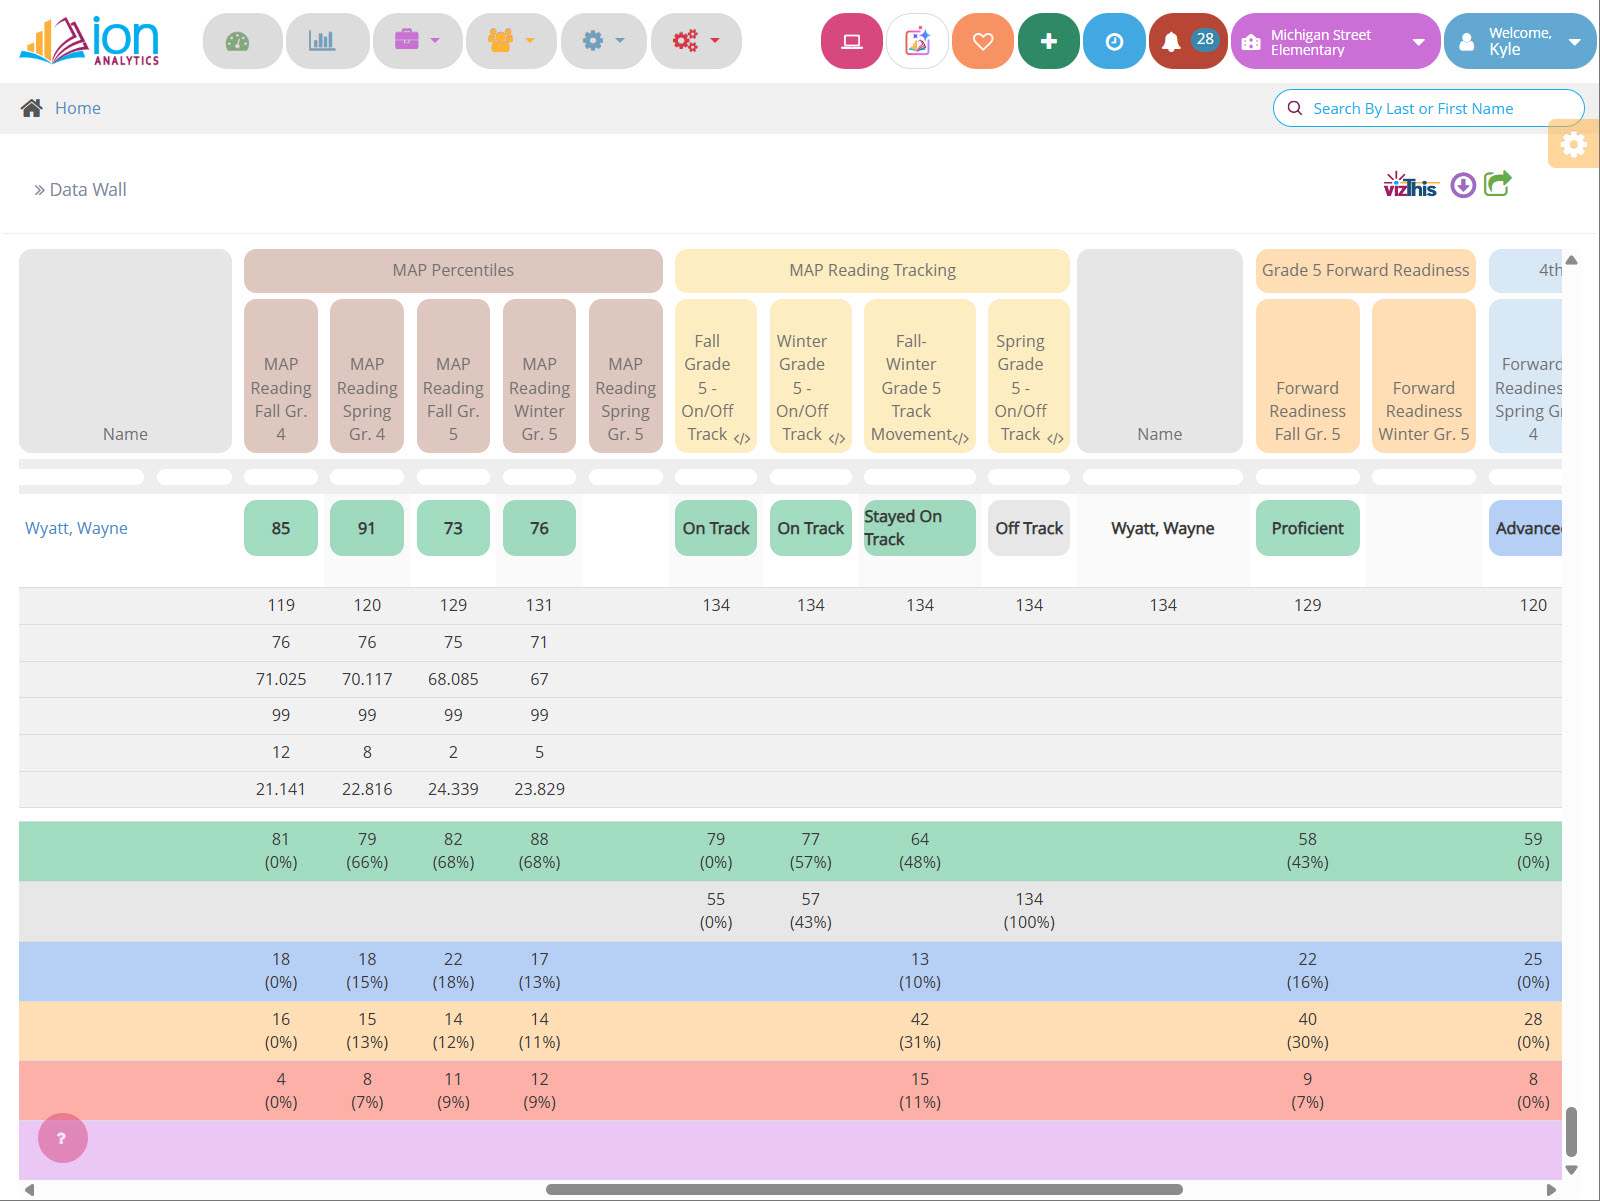The width and height of the screenshot is (1600, 1201).
Task: Click code icon in Fall-Winter Track Movement header
Action: [x=961, y=438]
